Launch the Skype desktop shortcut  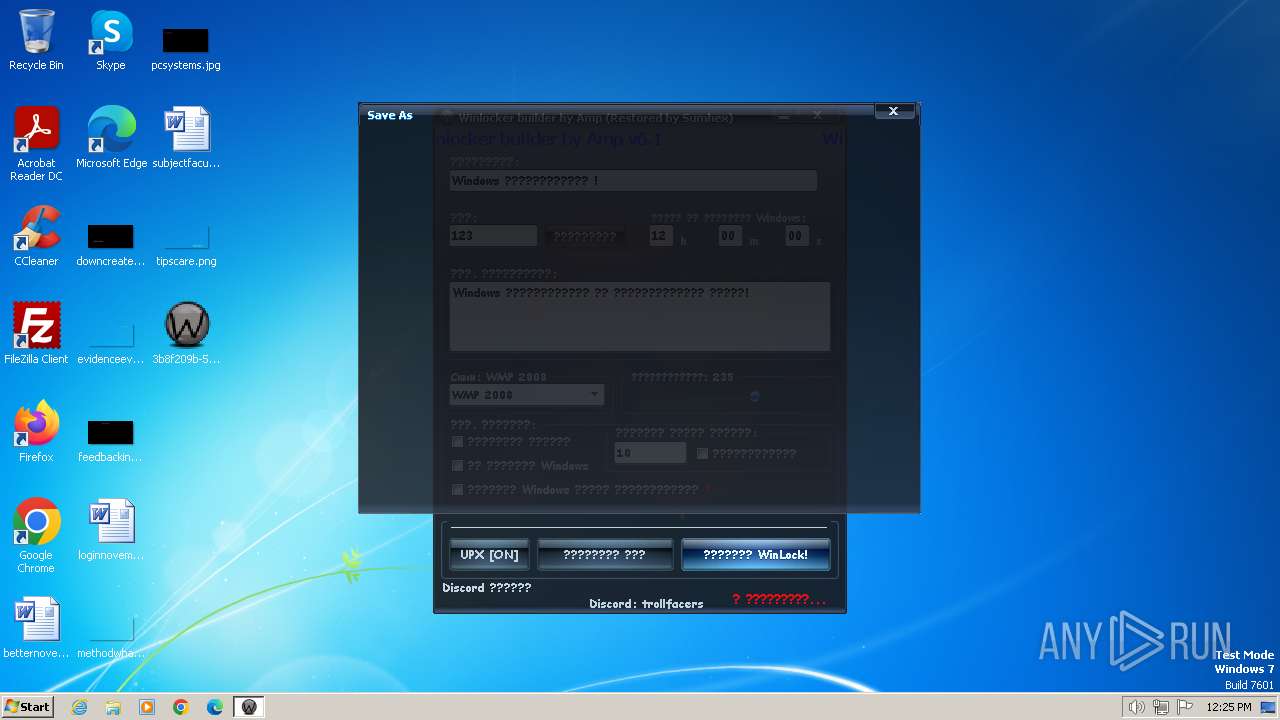(x=110, y=40)
